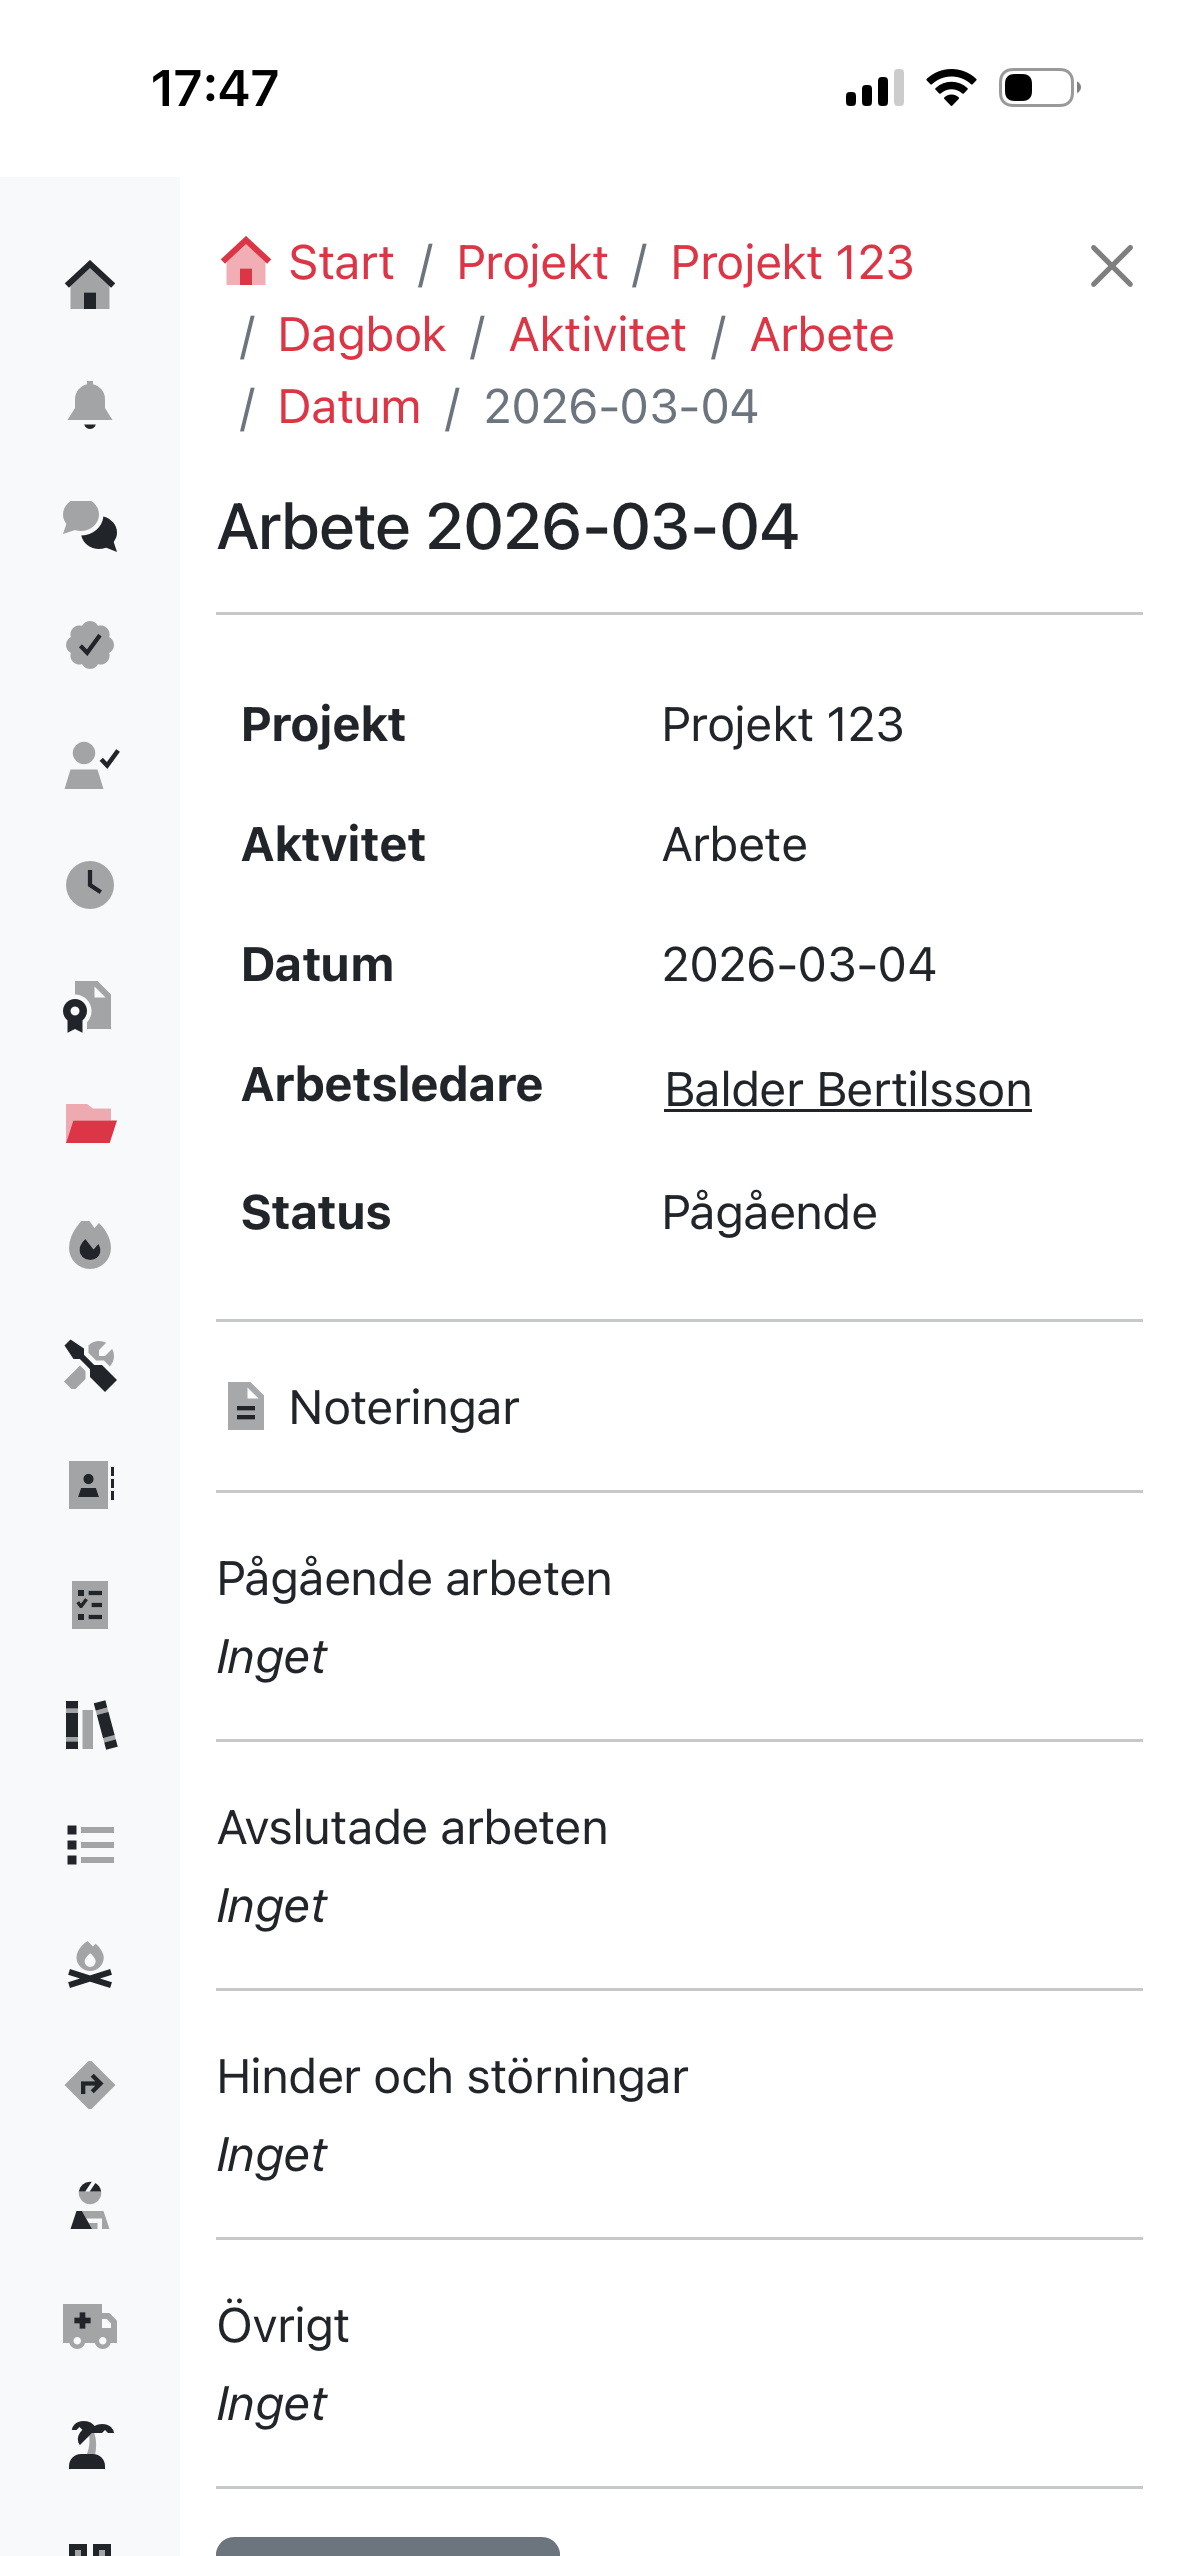Go to Start breadcrumb link
This screenshot has height=2556, width=1179.
coord(340,263)
